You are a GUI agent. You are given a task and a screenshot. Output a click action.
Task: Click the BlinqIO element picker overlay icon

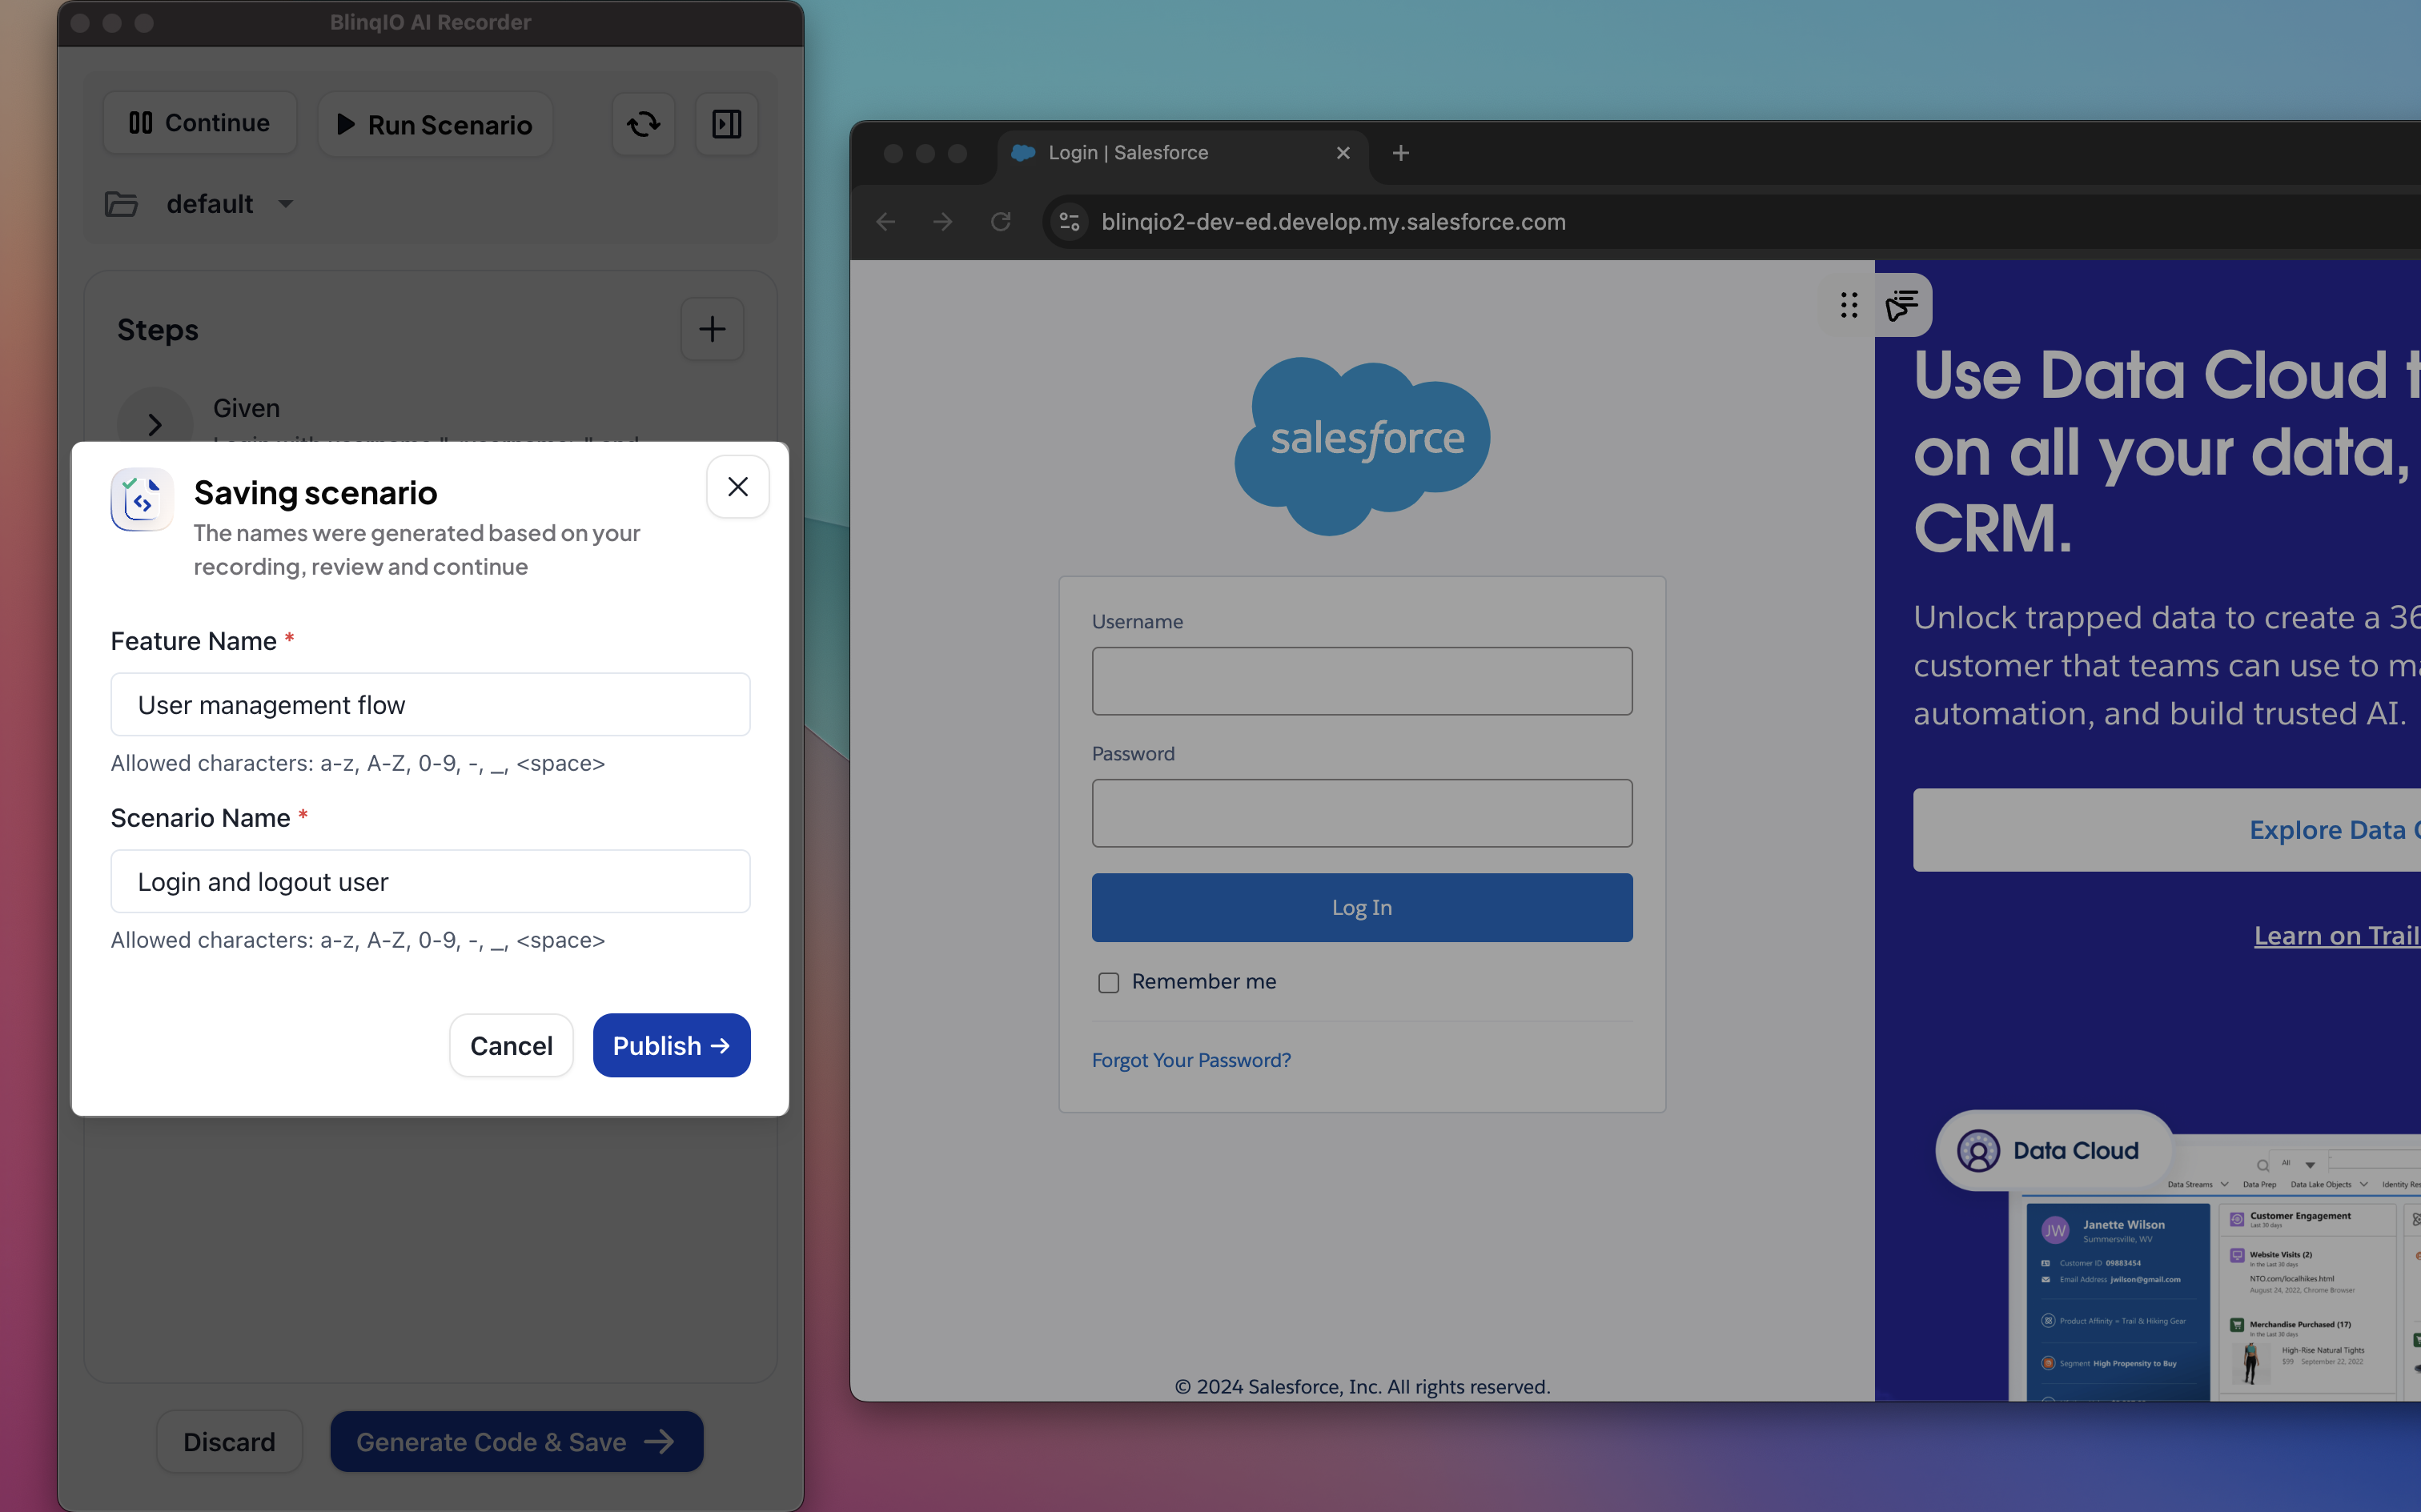point(1902,305)
